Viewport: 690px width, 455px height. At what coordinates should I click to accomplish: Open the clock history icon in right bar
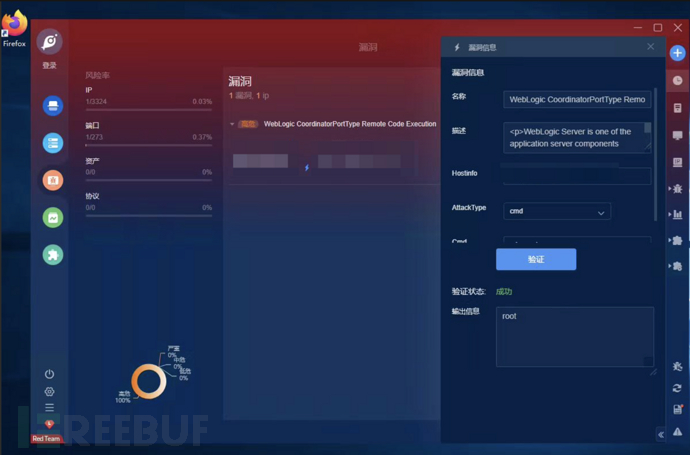pos(677,81)
